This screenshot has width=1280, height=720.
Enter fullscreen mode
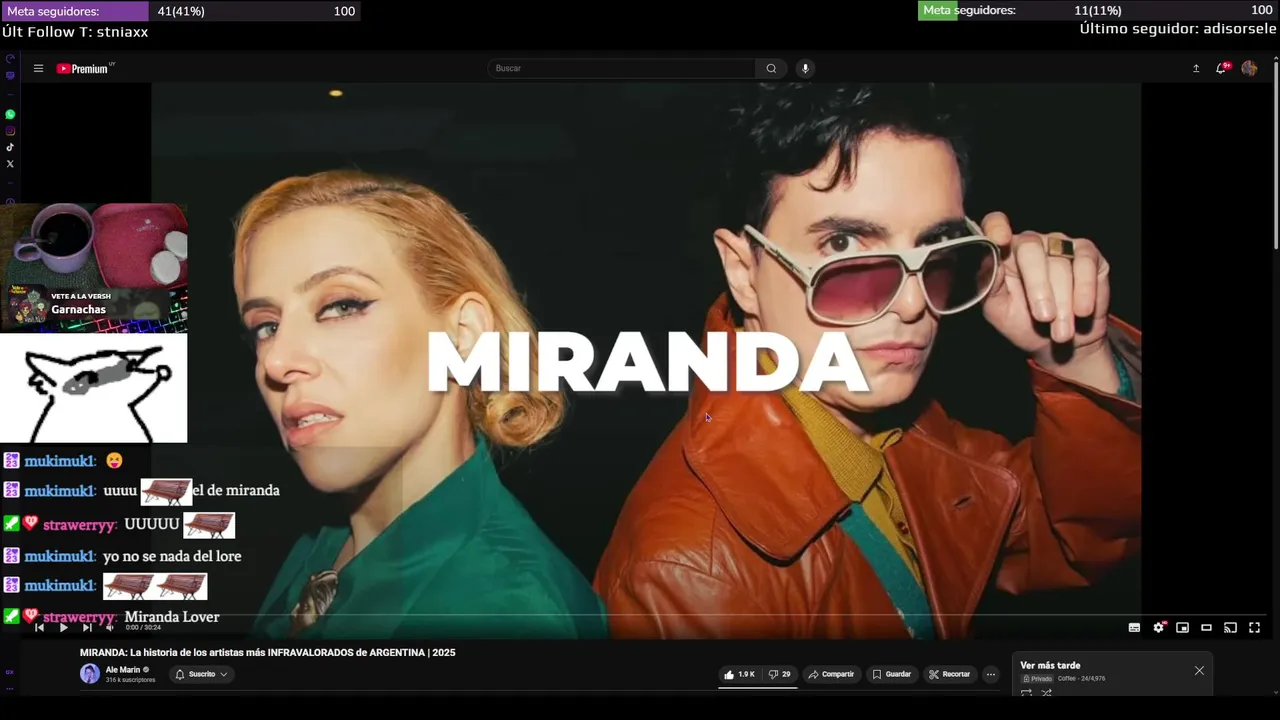[x=1254, y=628]
